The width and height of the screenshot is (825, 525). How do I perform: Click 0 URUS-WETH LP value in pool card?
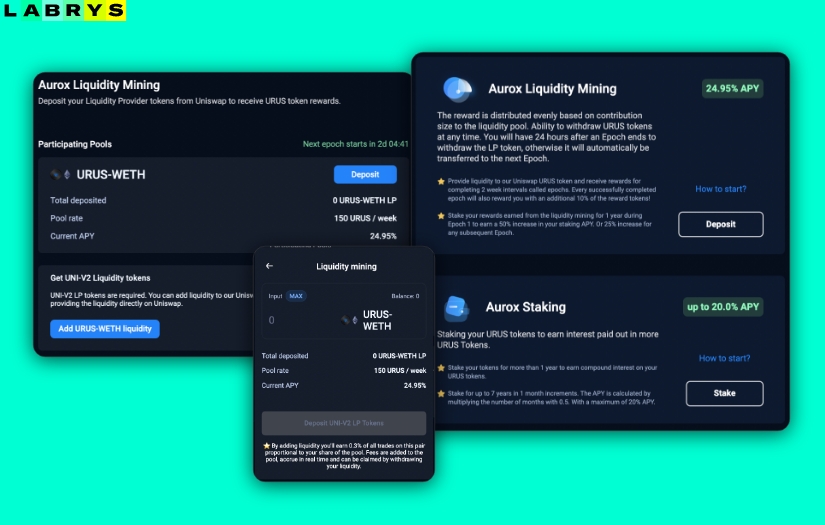[x=365, y=200]
